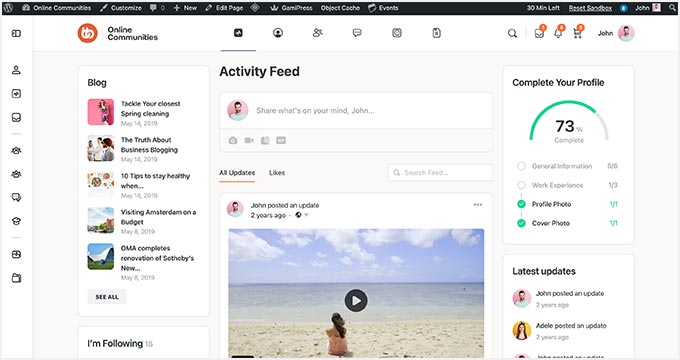
Task: Toggle the left sidebar panel icon
Action: tap(16, 33)
